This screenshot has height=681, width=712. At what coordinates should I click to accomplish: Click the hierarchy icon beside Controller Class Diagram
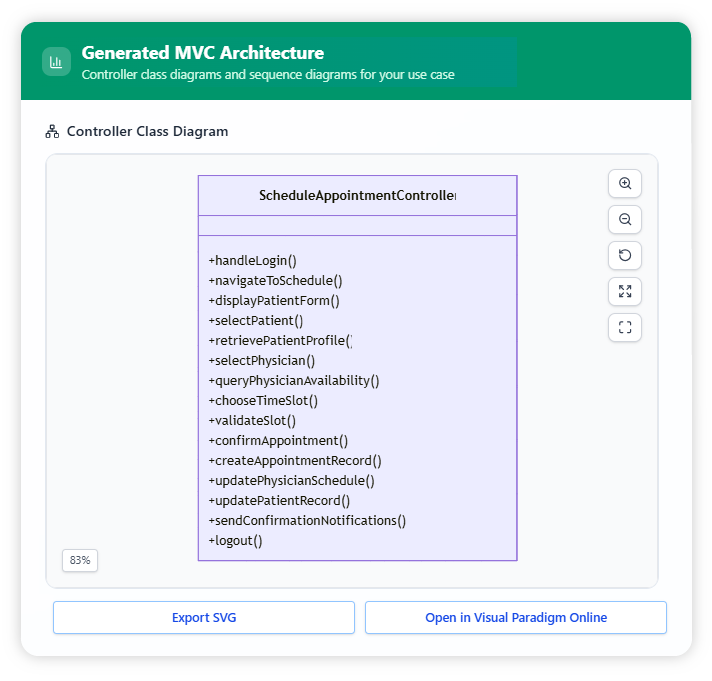[x=52, y=132]
